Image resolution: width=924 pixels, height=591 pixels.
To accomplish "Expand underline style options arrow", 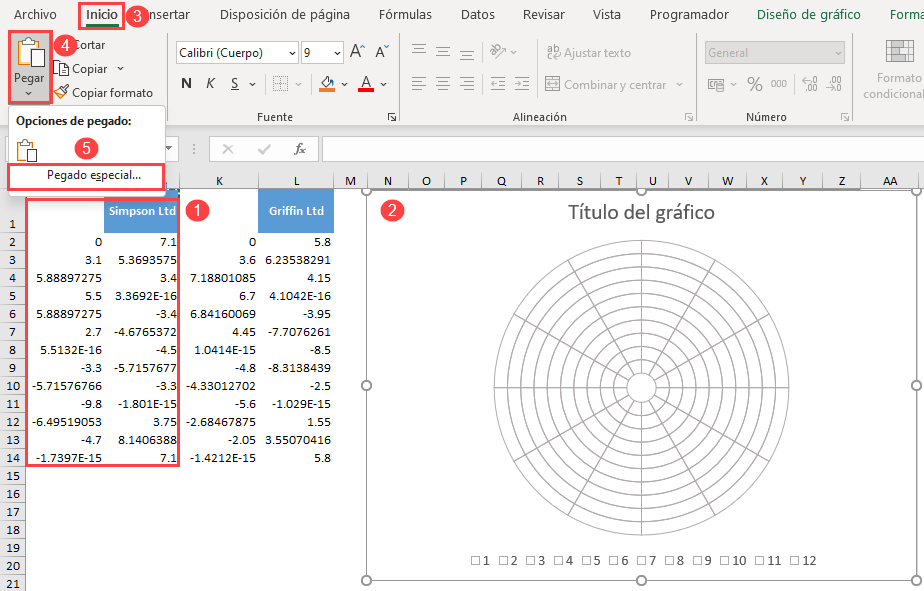I will click(x=252, y=84).
